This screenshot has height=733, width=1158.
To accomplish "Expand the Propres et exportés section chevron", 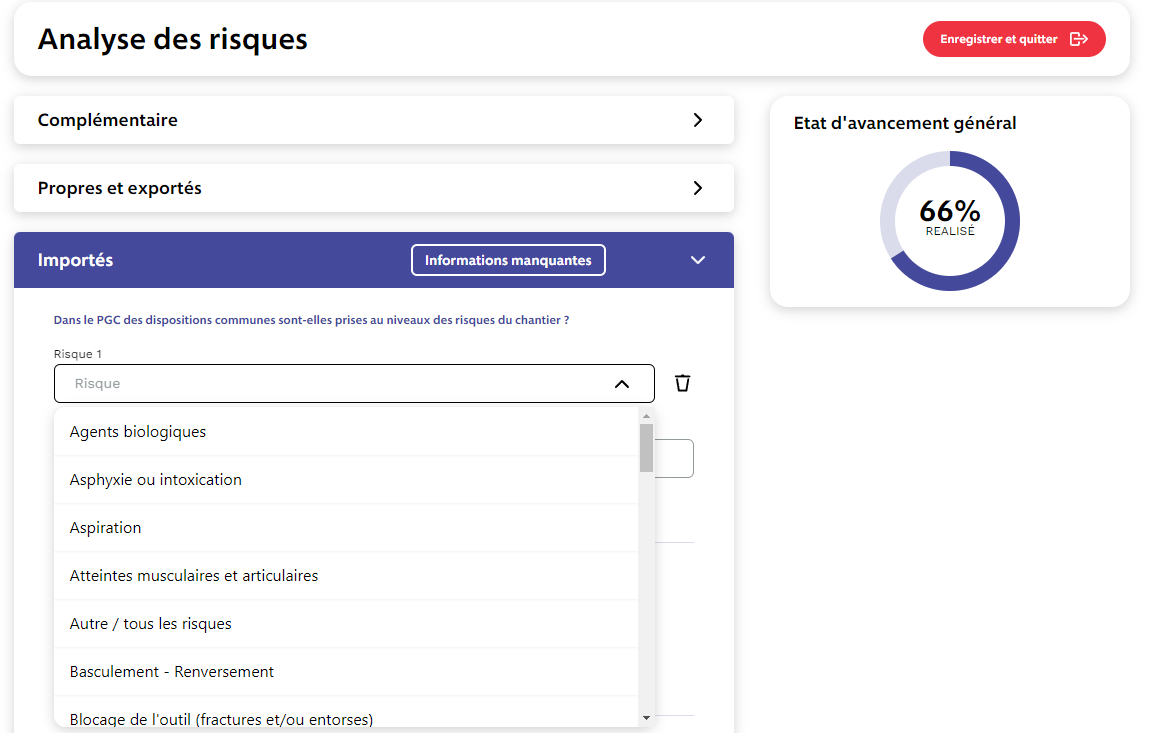I will (698, 188).
